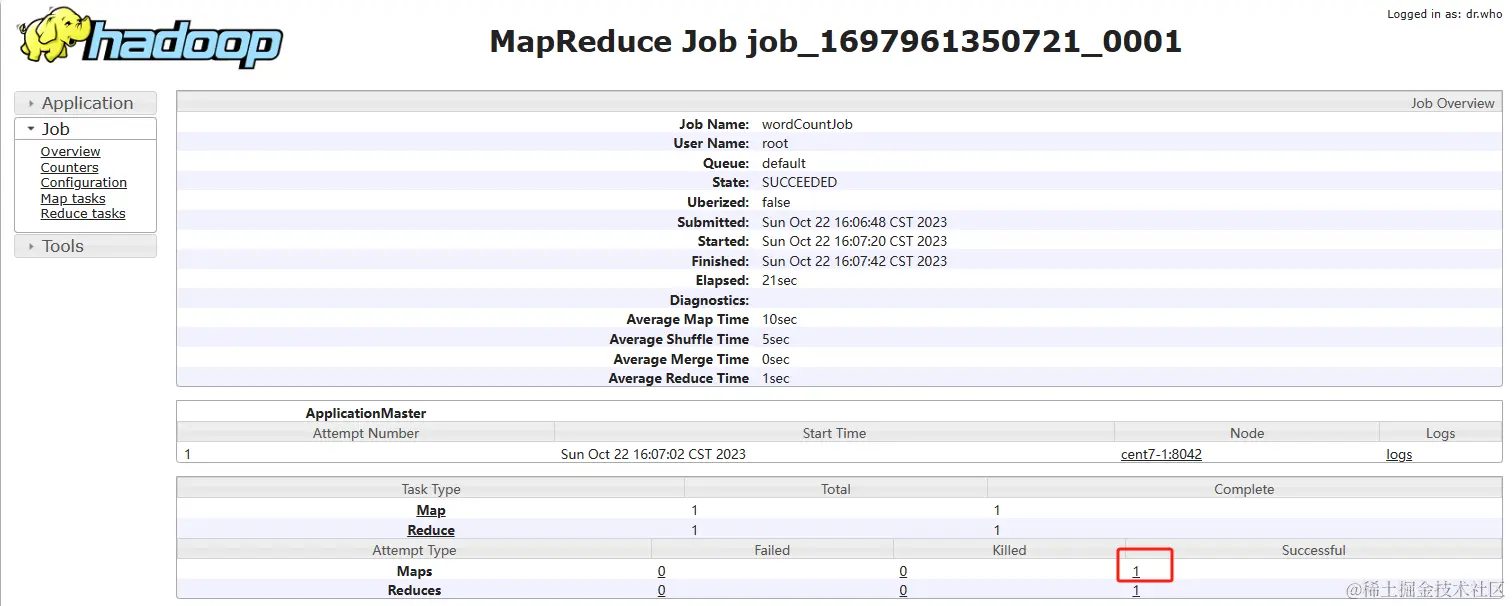Click the Attempt Number column header
The width and height of the screenshot is (1512, 606).
pyautogui.click(x=366, y=433)
